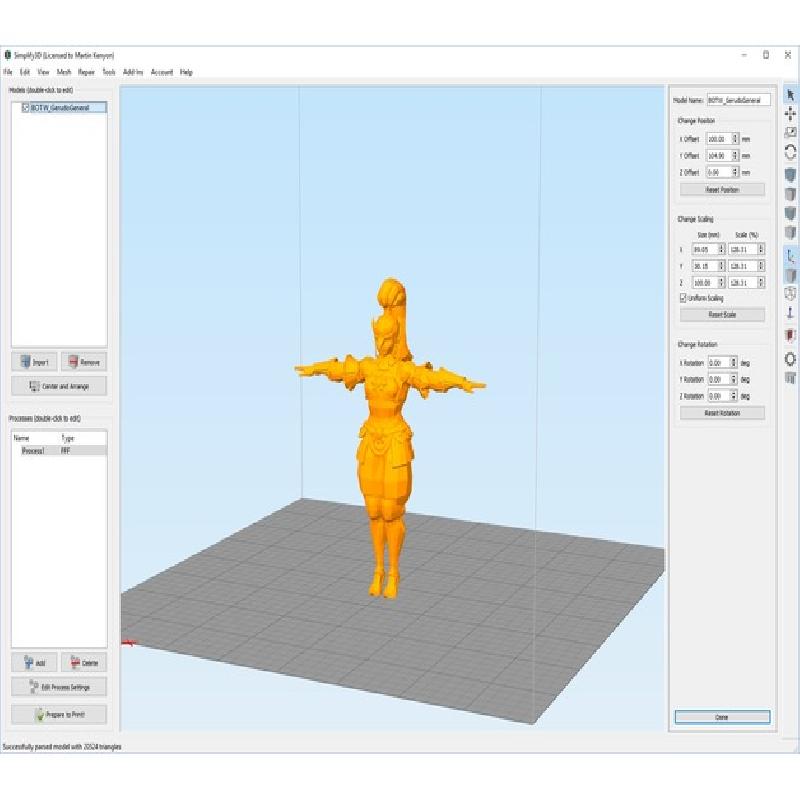Click the Done button
Viewport: 800px width, 800px height.
coord(722,717)
